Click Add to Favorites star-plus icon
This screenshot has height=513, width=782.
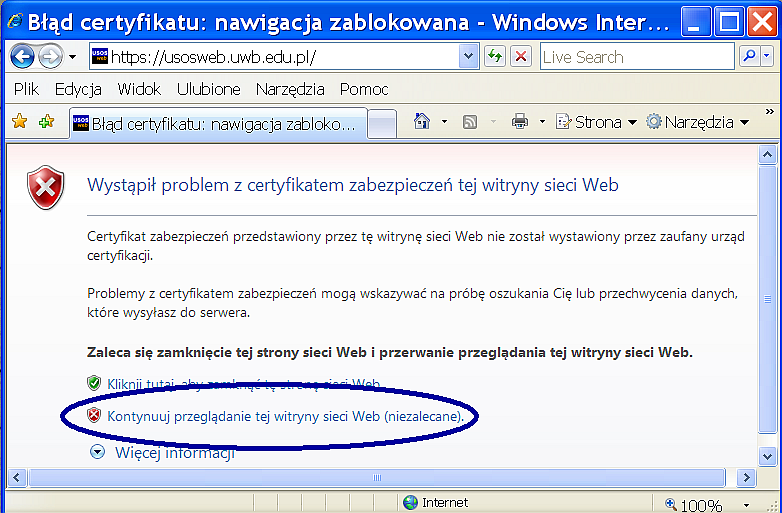coord(47,121)
